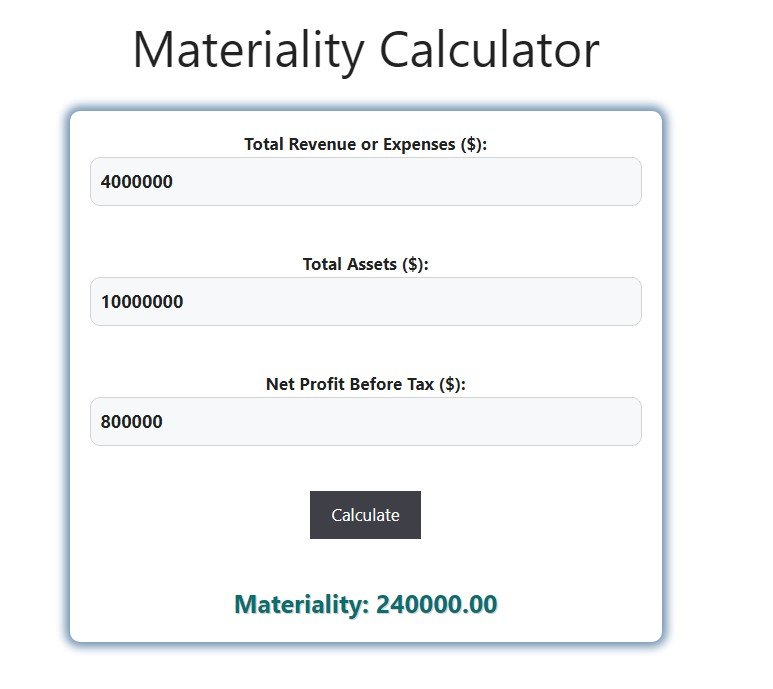Image resolution: width=773 pixels, height=689 pixels.
Task: Click empty area right of 800000 in field
Action: pyautogui.click(x=450, y=422)
